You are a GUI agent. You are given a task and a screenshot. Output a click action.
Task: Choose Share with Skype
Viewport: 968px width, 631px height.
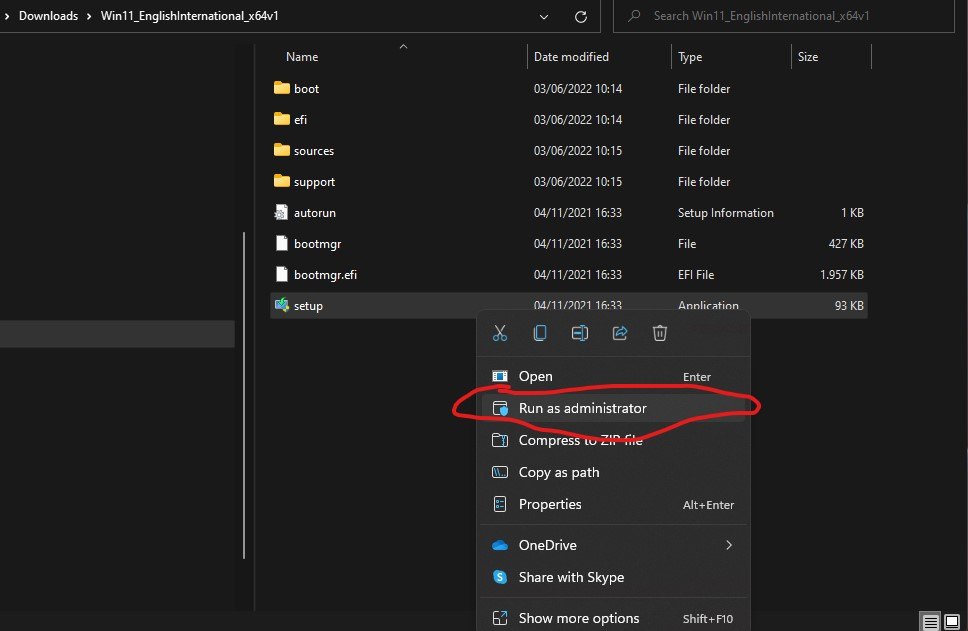point(613,577)
